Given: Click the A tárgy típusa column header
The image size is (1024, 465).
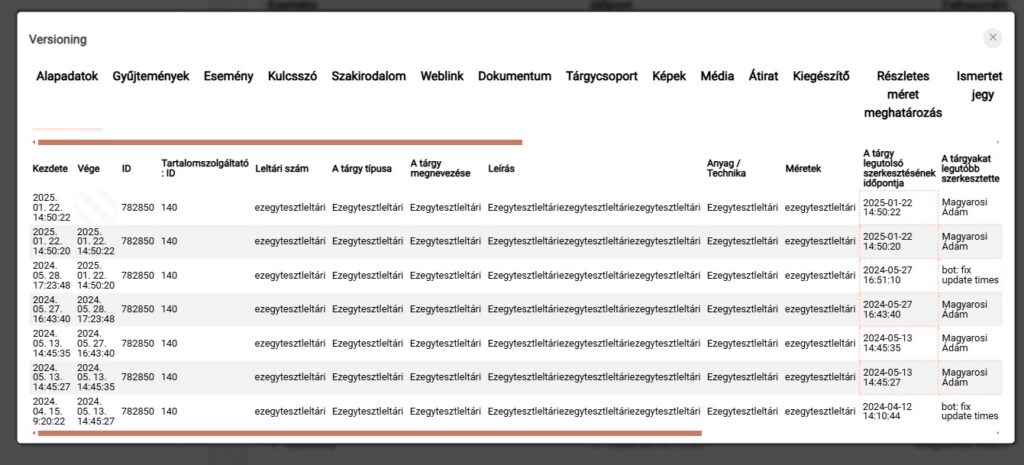Looking at the screenshot, I should click(x=362, y=168).
